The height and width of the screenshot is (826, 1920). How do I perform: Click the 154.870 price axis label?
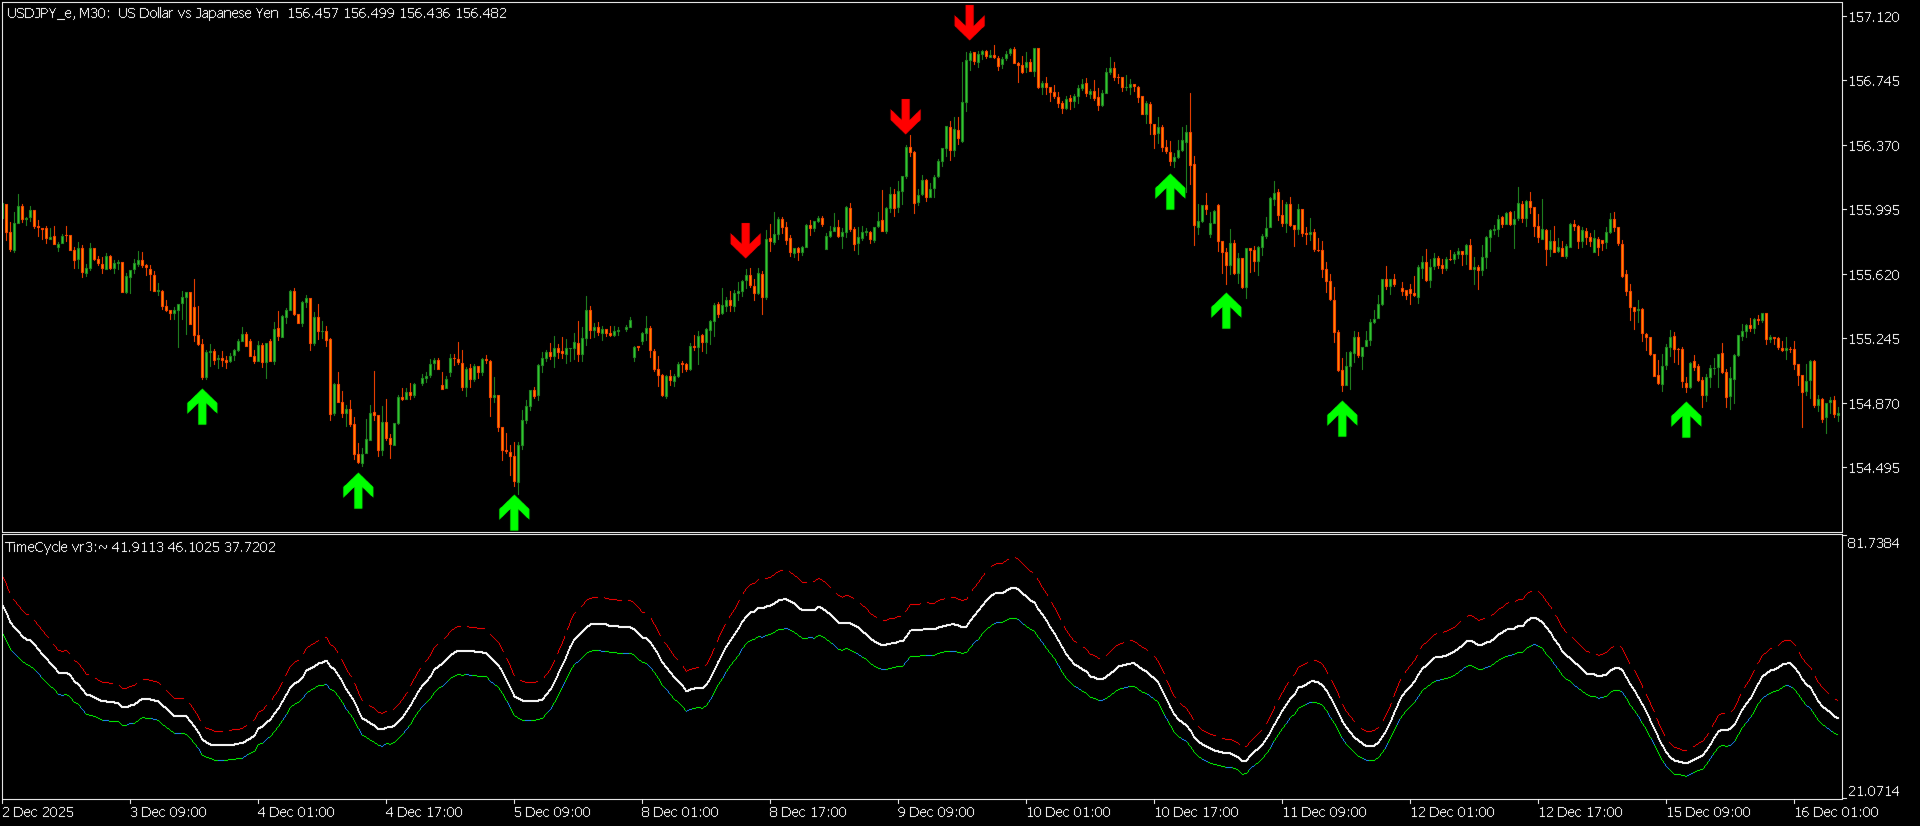coord(1873,404)
